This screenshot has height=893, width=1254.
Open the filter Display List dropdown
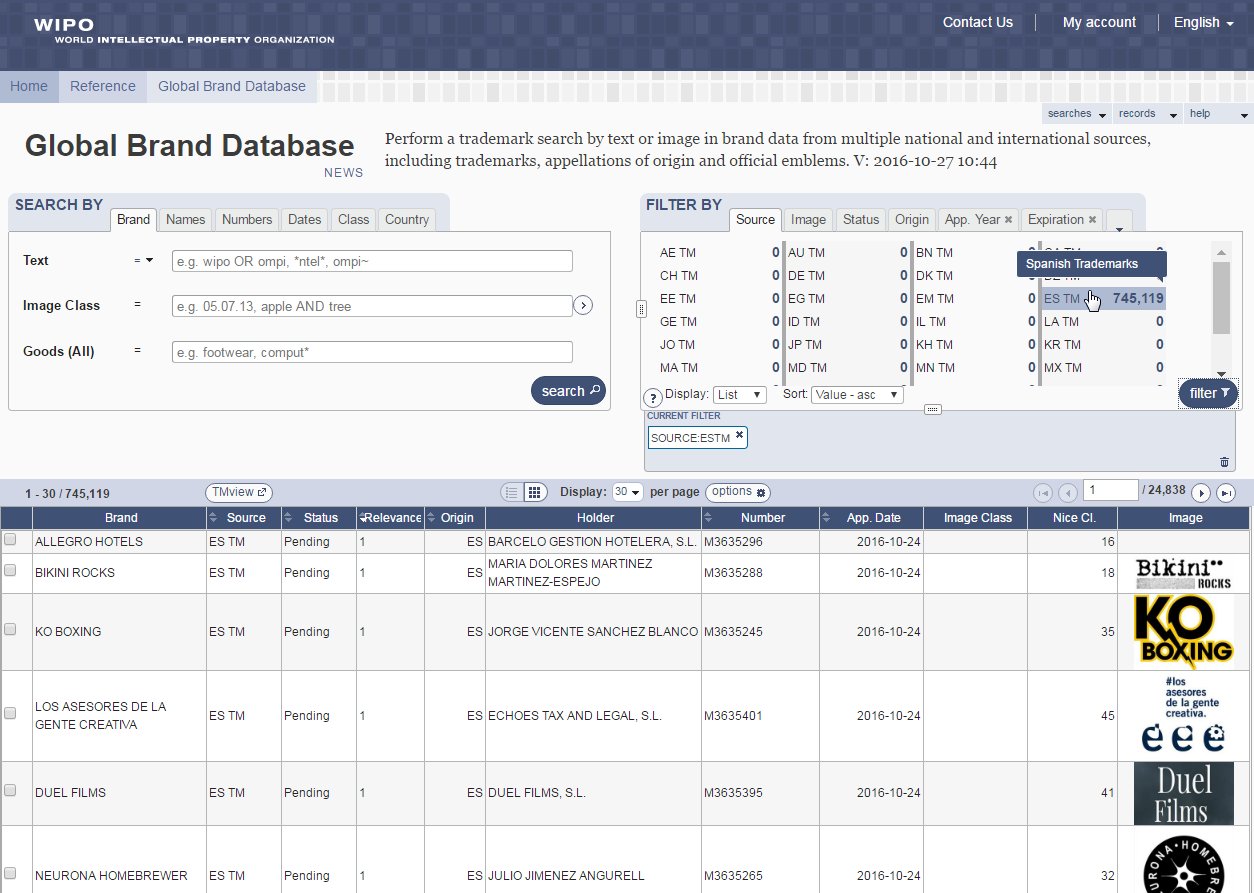[x=740, y=395]
